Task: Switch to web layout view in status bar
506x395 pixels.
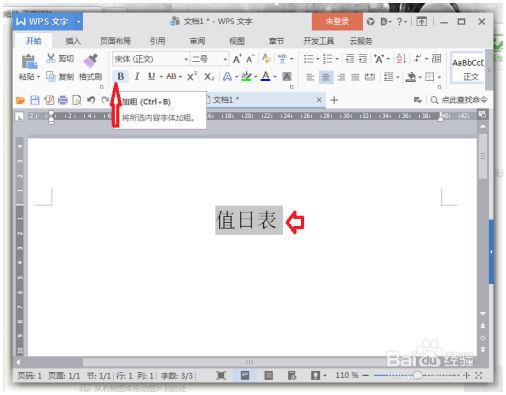Action: pyautogui.click(x=292, y=376)
